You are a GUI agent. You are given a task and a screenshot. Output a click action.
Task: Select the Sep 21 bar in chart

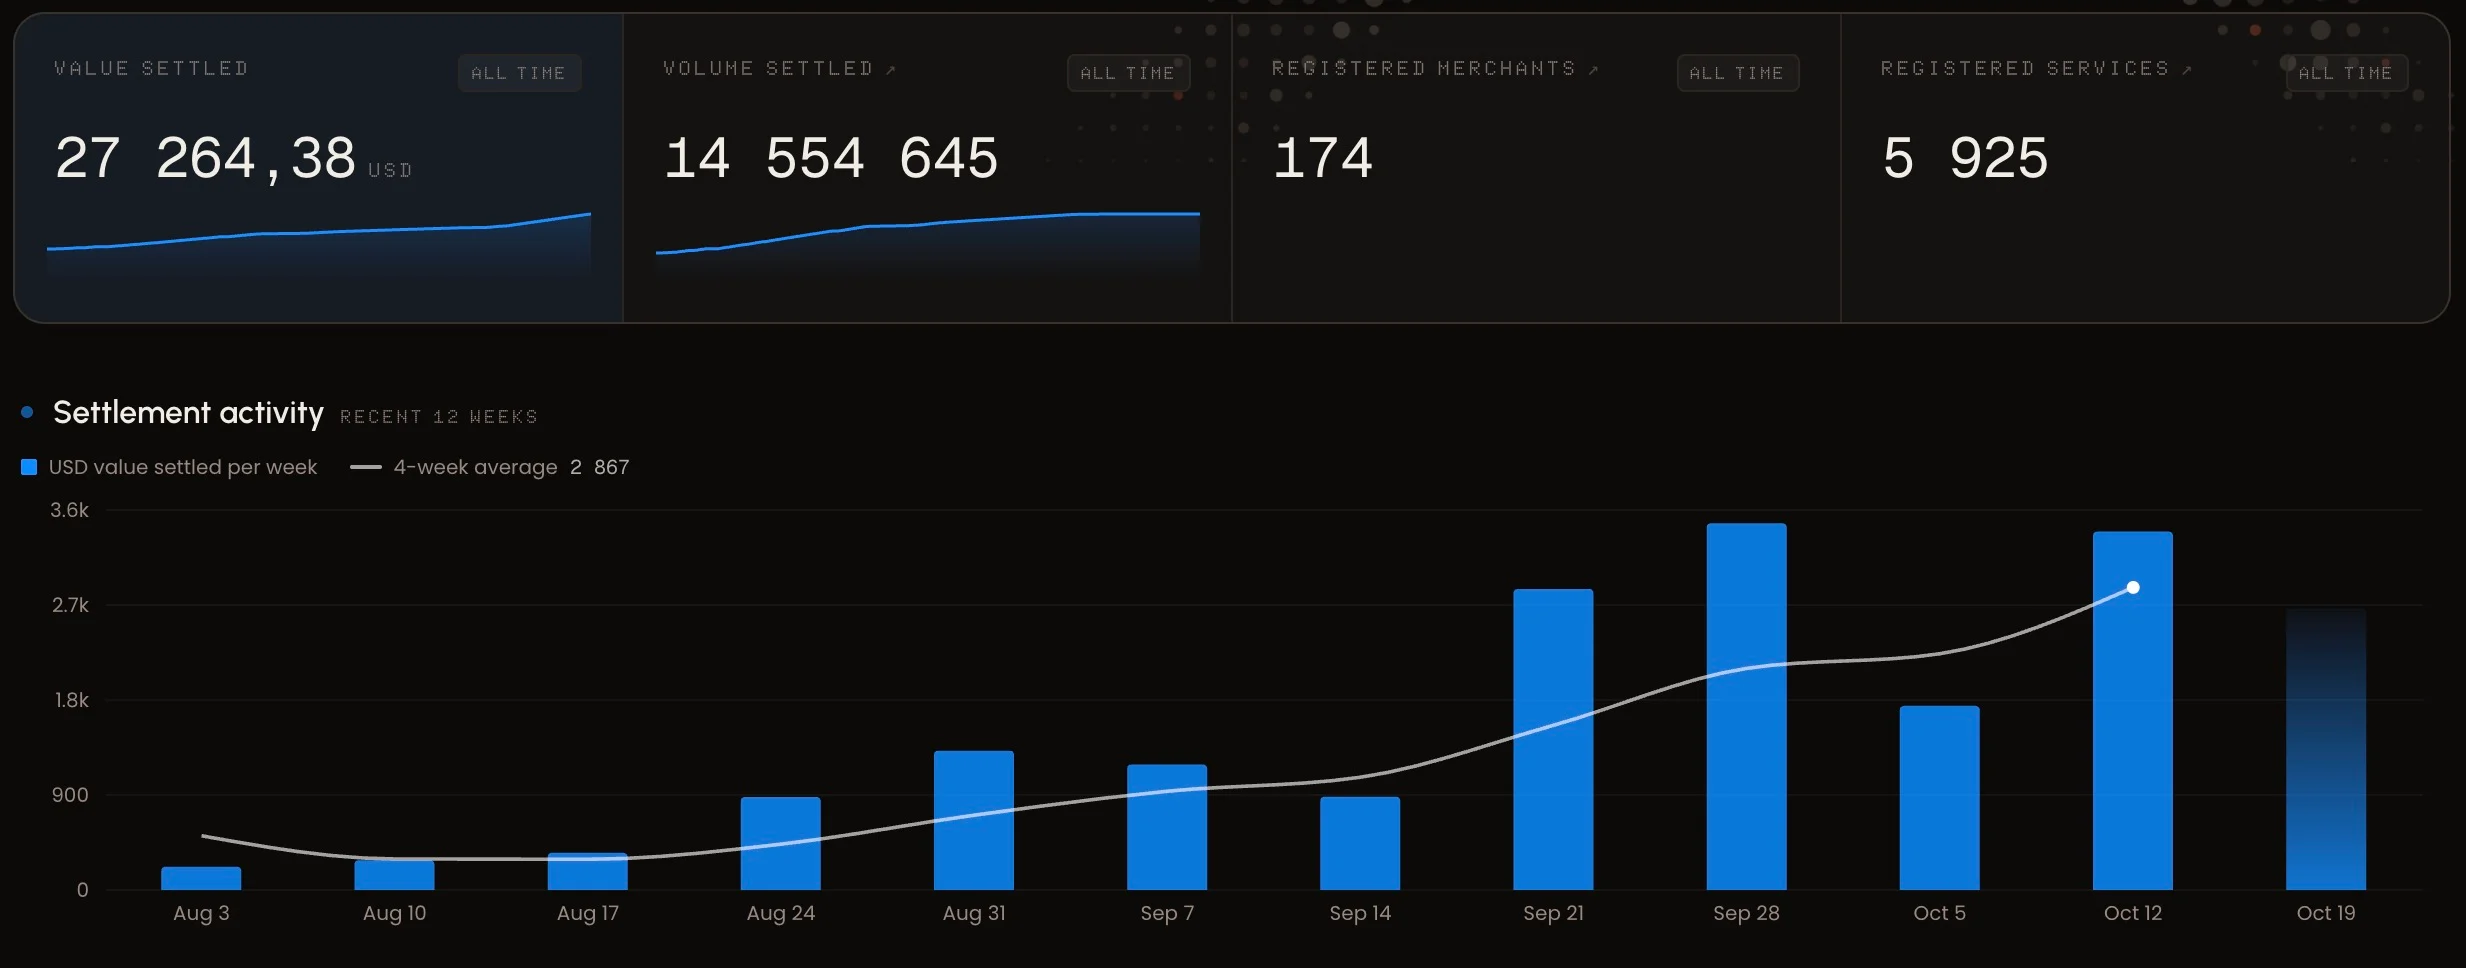tap(1553, 739)
